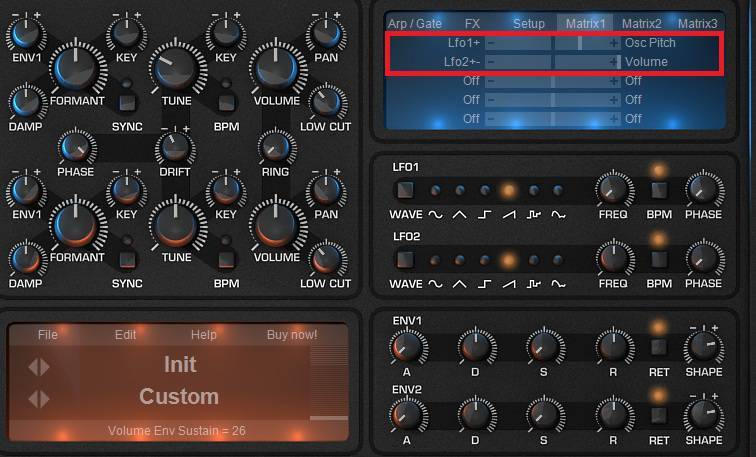The width and height of the screenshot is (756, 457).
Task: Click the LFO2 WAVE selector button
Action: pos(405,260)
